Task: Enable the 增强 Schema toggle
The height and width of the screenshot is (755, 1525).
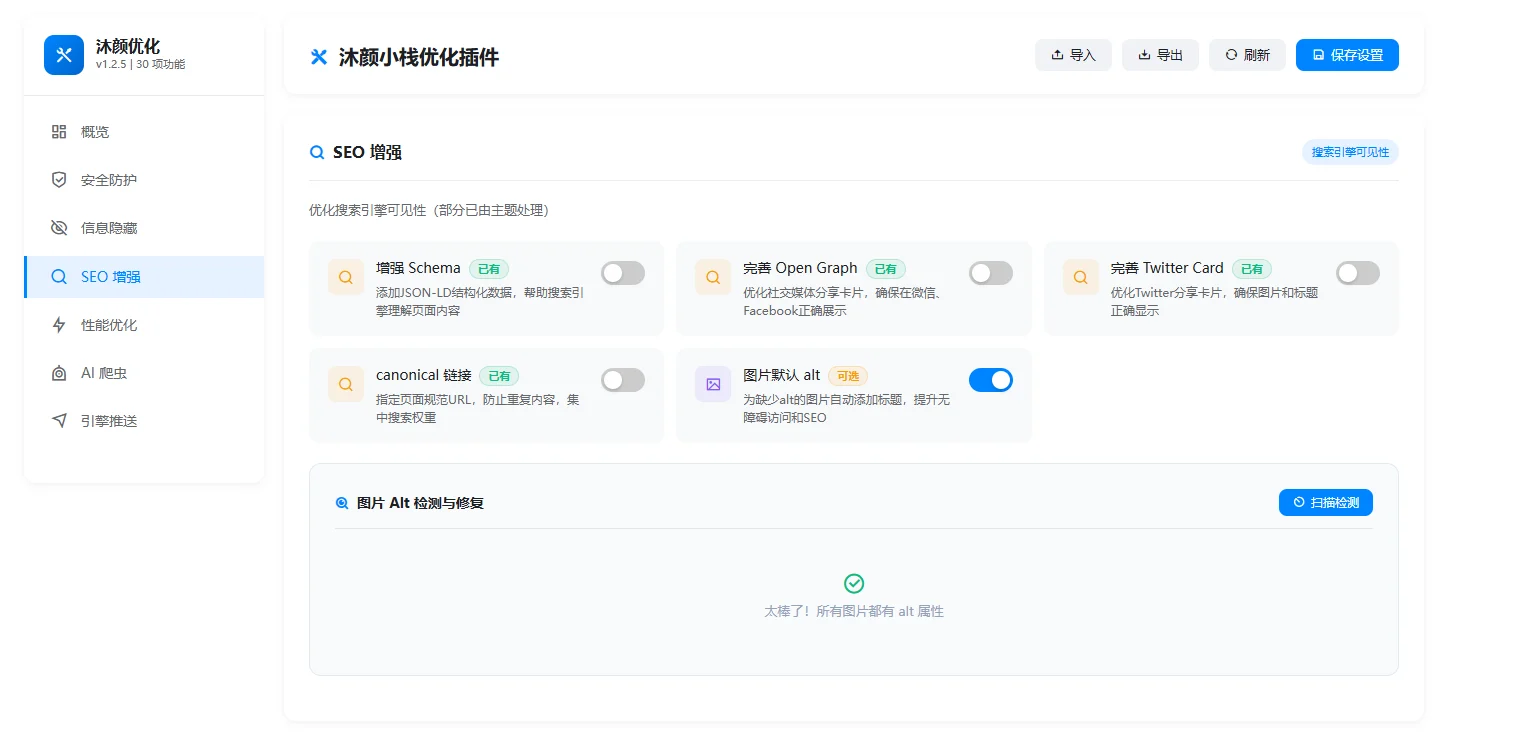Action: 622,273
